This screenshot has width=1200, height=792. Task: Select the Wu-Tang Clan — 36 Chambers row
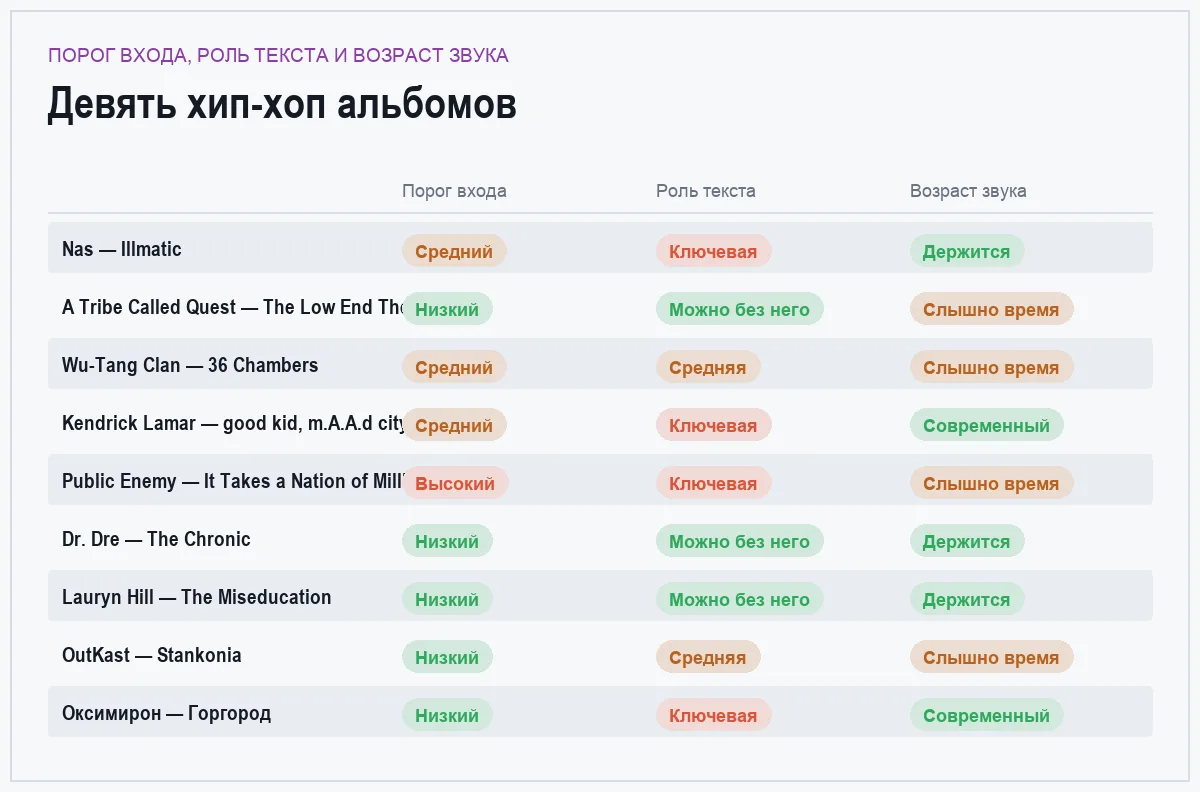(x=600, y=364)
